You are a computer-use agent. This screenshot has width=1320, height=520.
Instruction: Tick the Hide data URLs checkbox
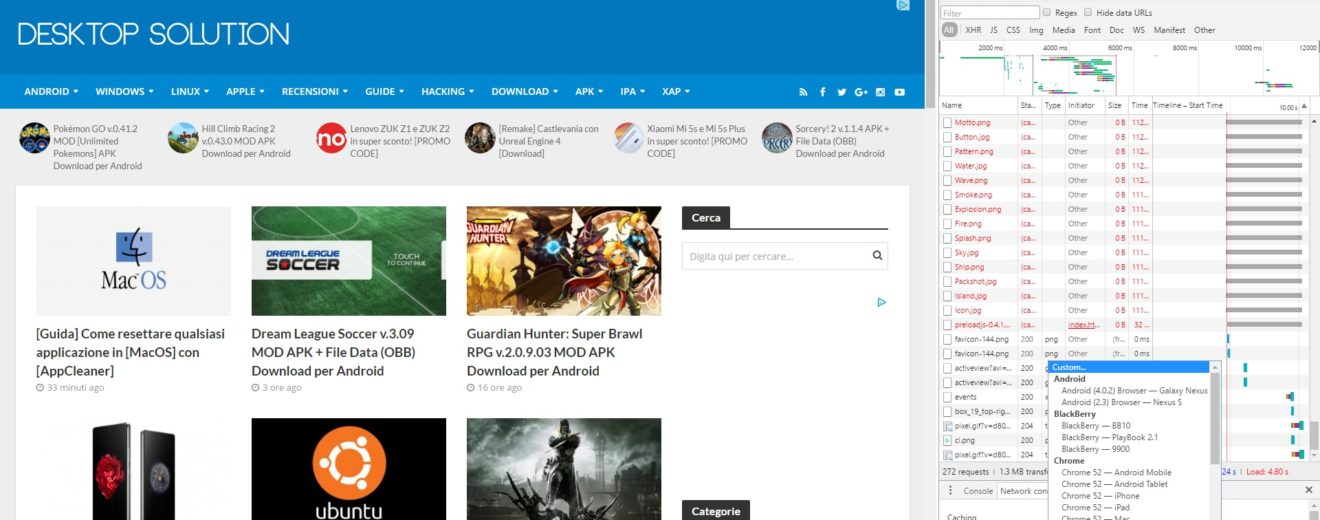coord(1088,13)
